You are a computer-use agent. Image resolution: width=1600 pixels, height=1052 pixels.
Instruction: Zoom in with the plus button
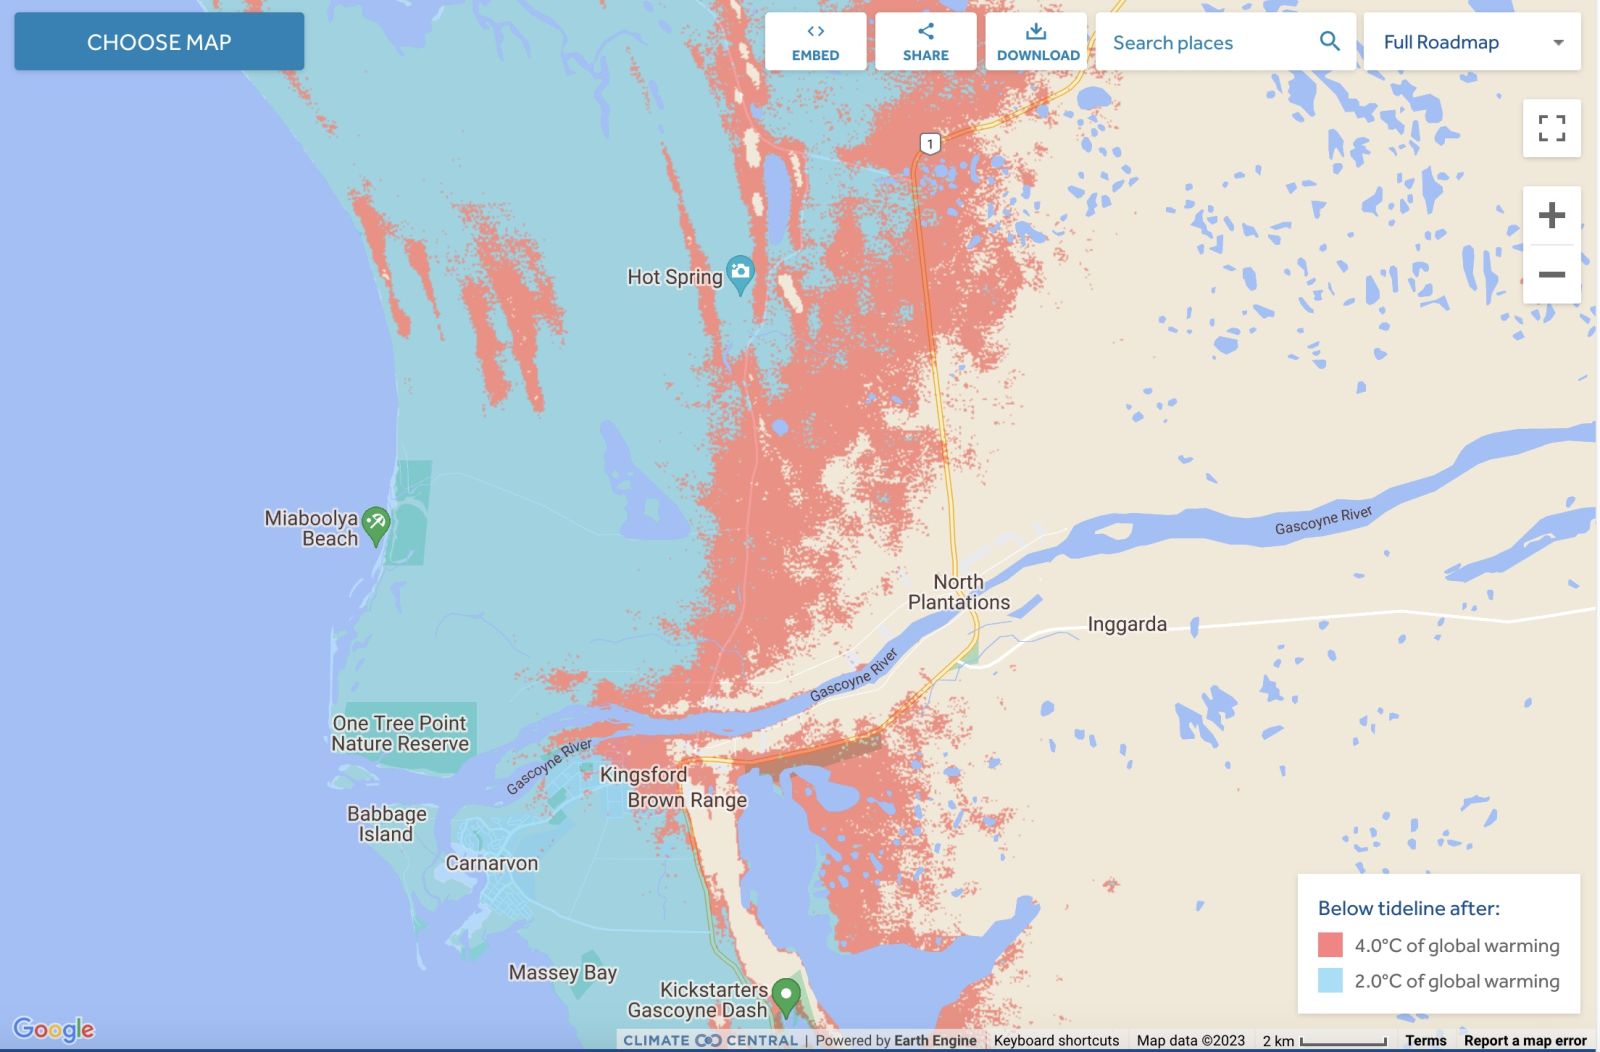pos(1551,215)
